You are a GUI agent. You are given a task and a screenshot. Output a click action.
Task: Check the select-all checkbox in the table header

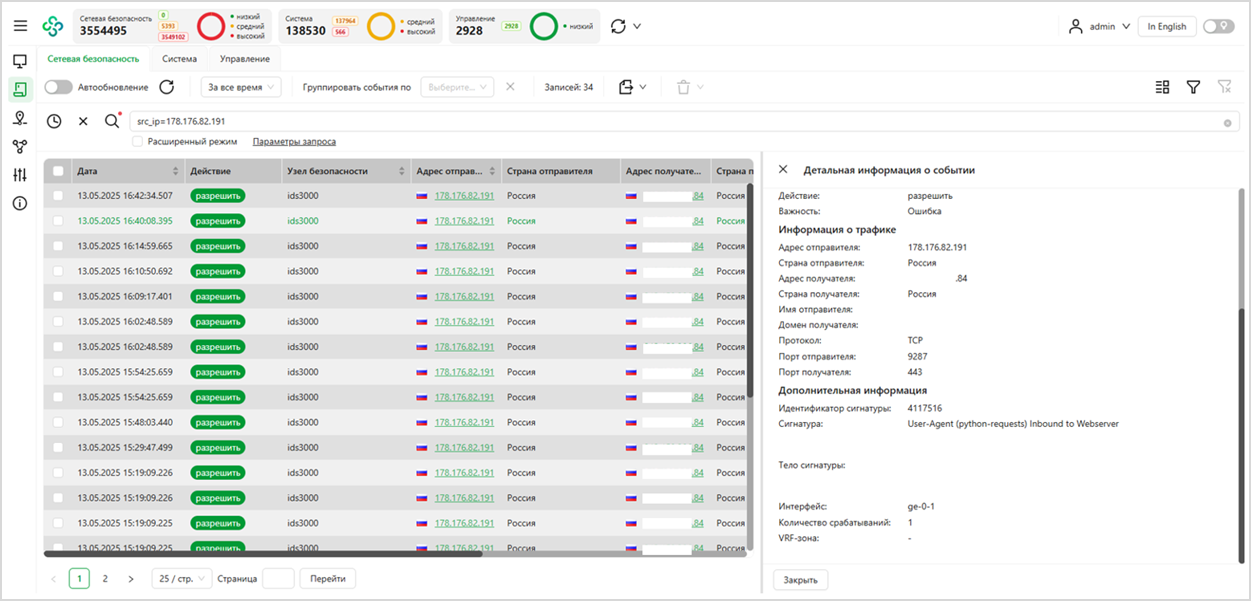58,171
